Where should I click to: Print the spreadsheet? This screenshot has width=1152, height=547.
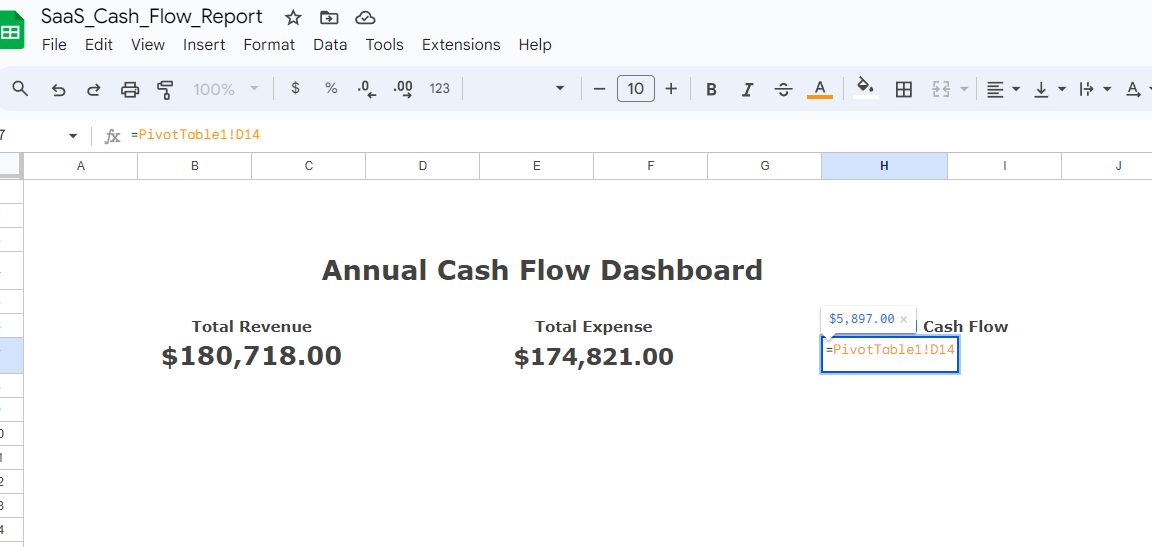pyautogui.click(x=130, y=90)
